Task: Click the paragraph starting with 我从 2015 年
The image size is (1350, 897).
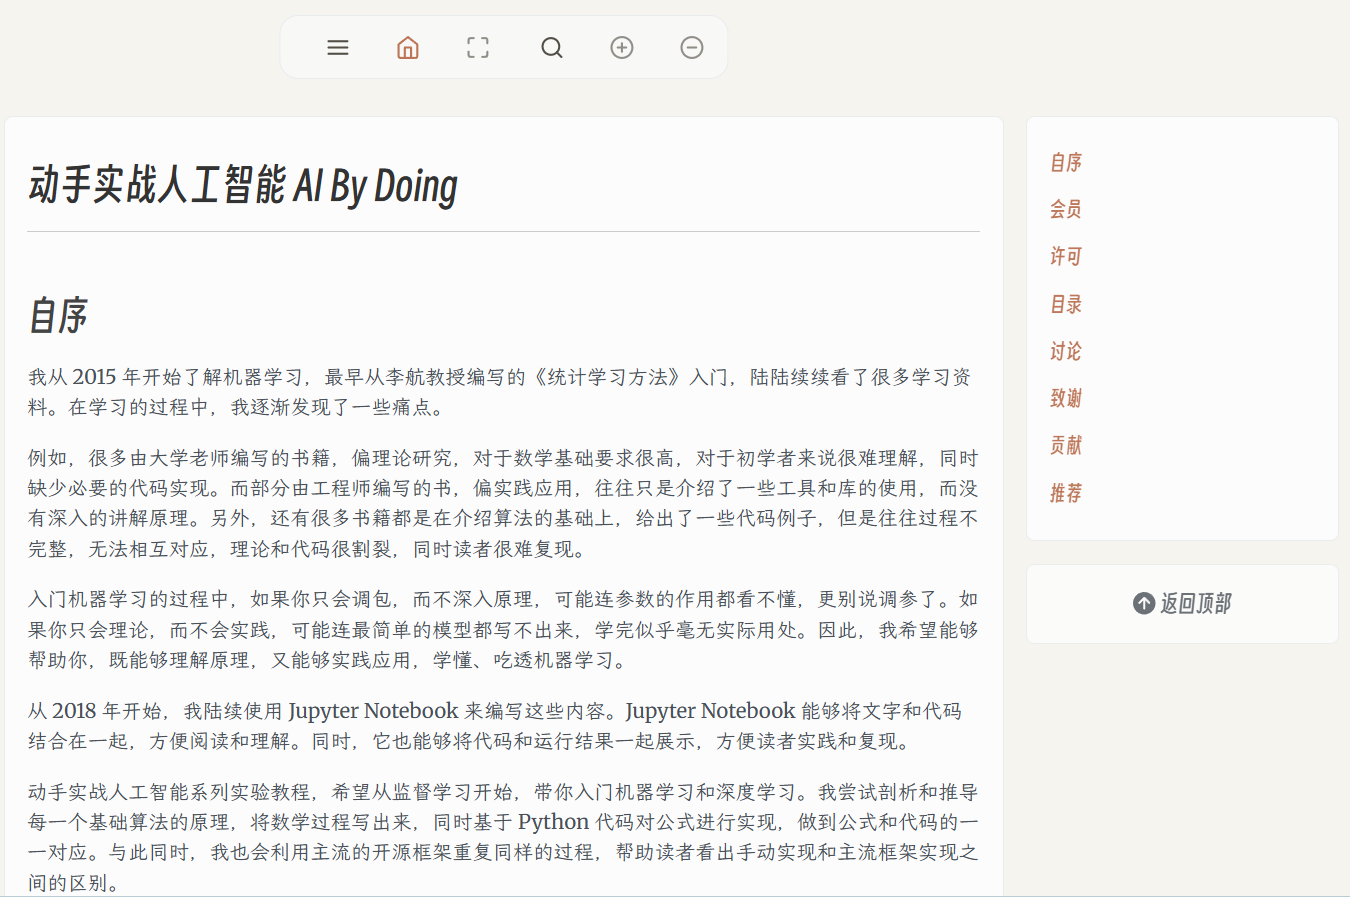Action: 500,392
